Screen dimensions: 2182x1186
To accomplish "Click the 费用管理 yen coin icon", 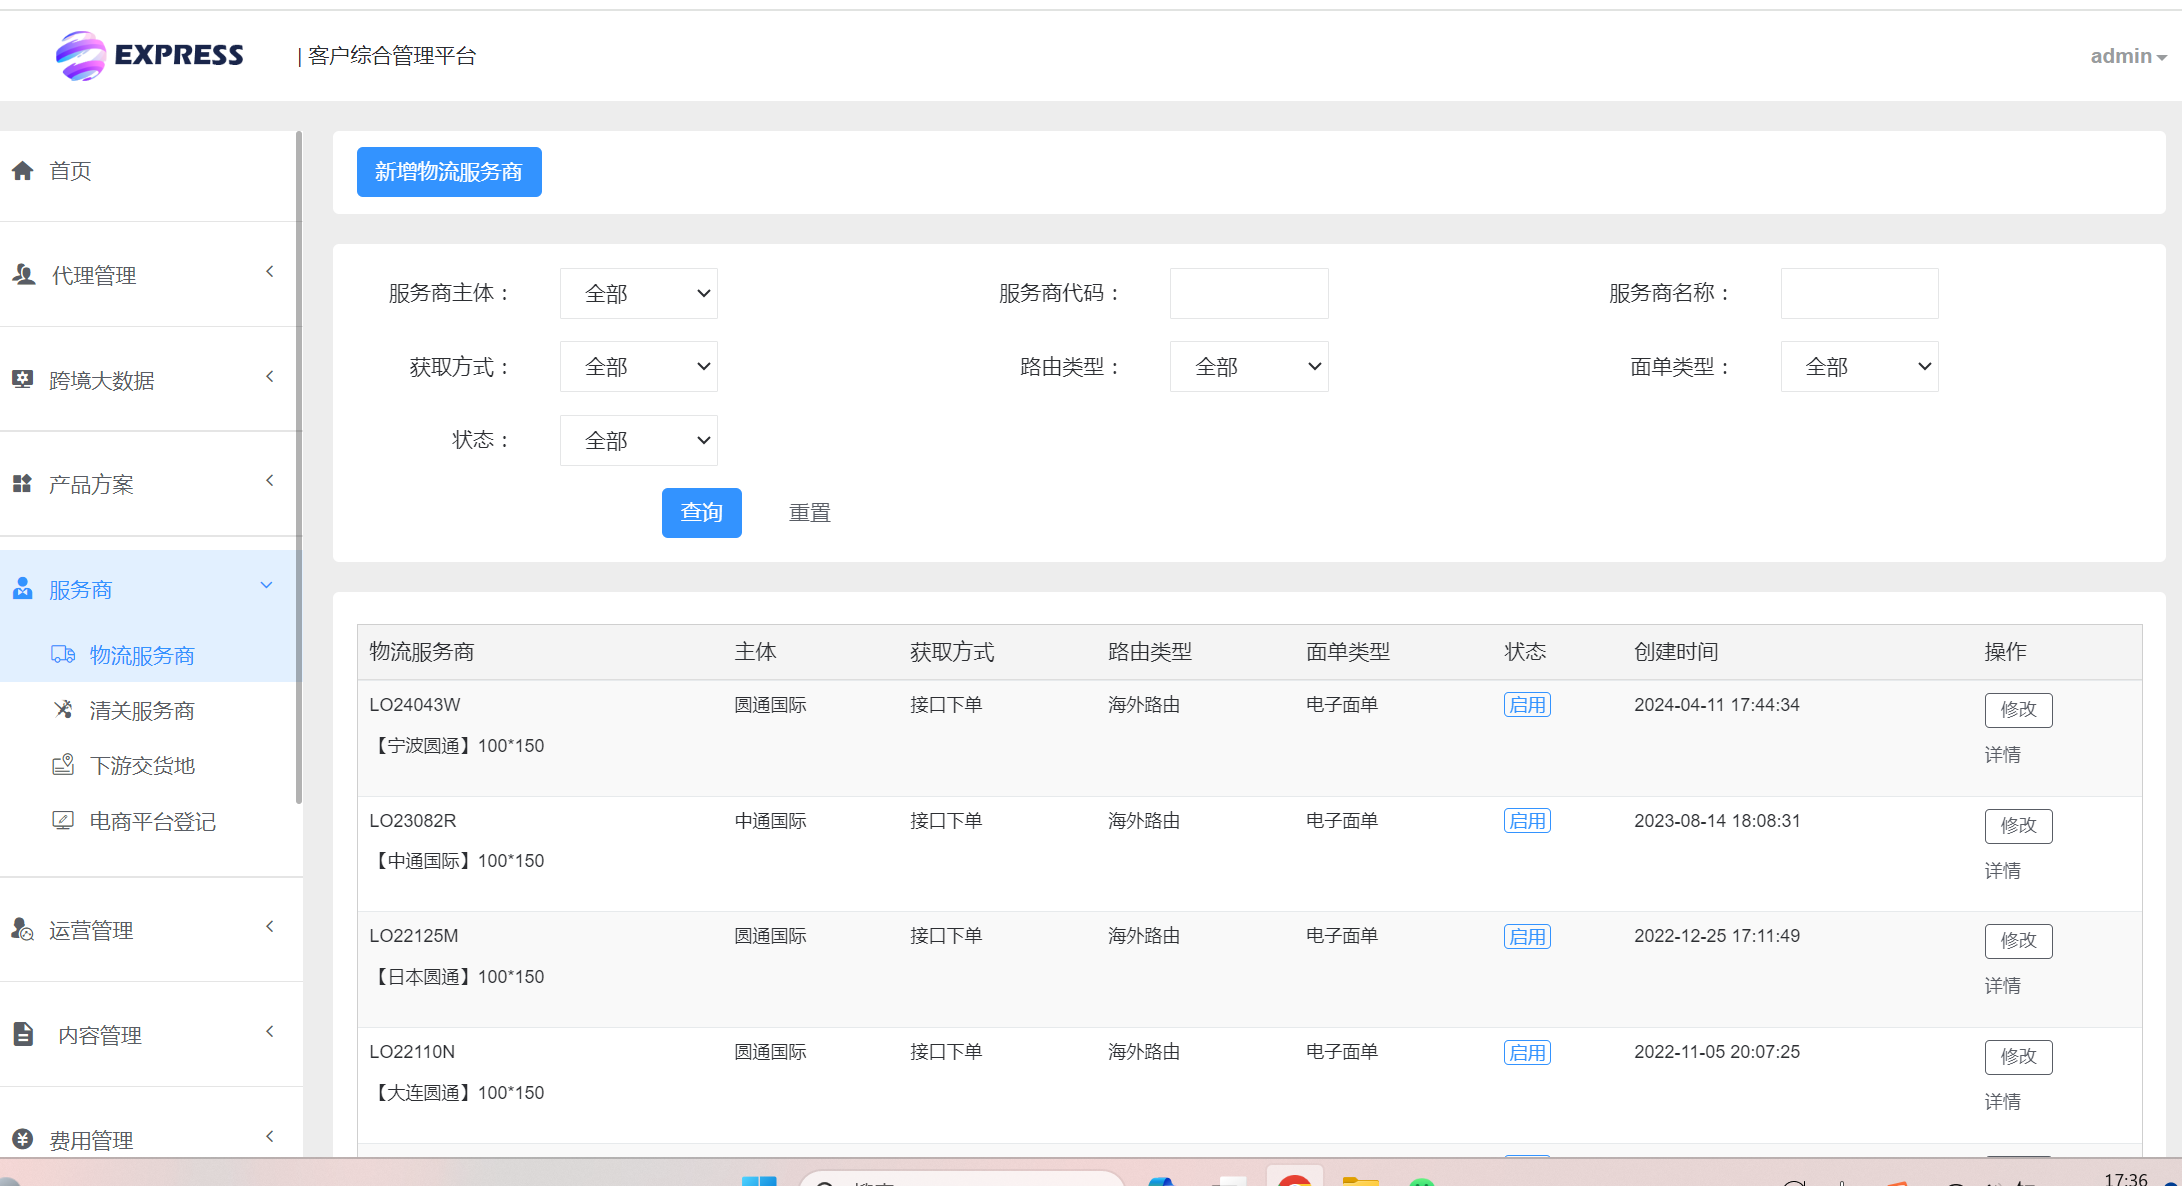I will pyautogui.click(x=22, y=1139).
